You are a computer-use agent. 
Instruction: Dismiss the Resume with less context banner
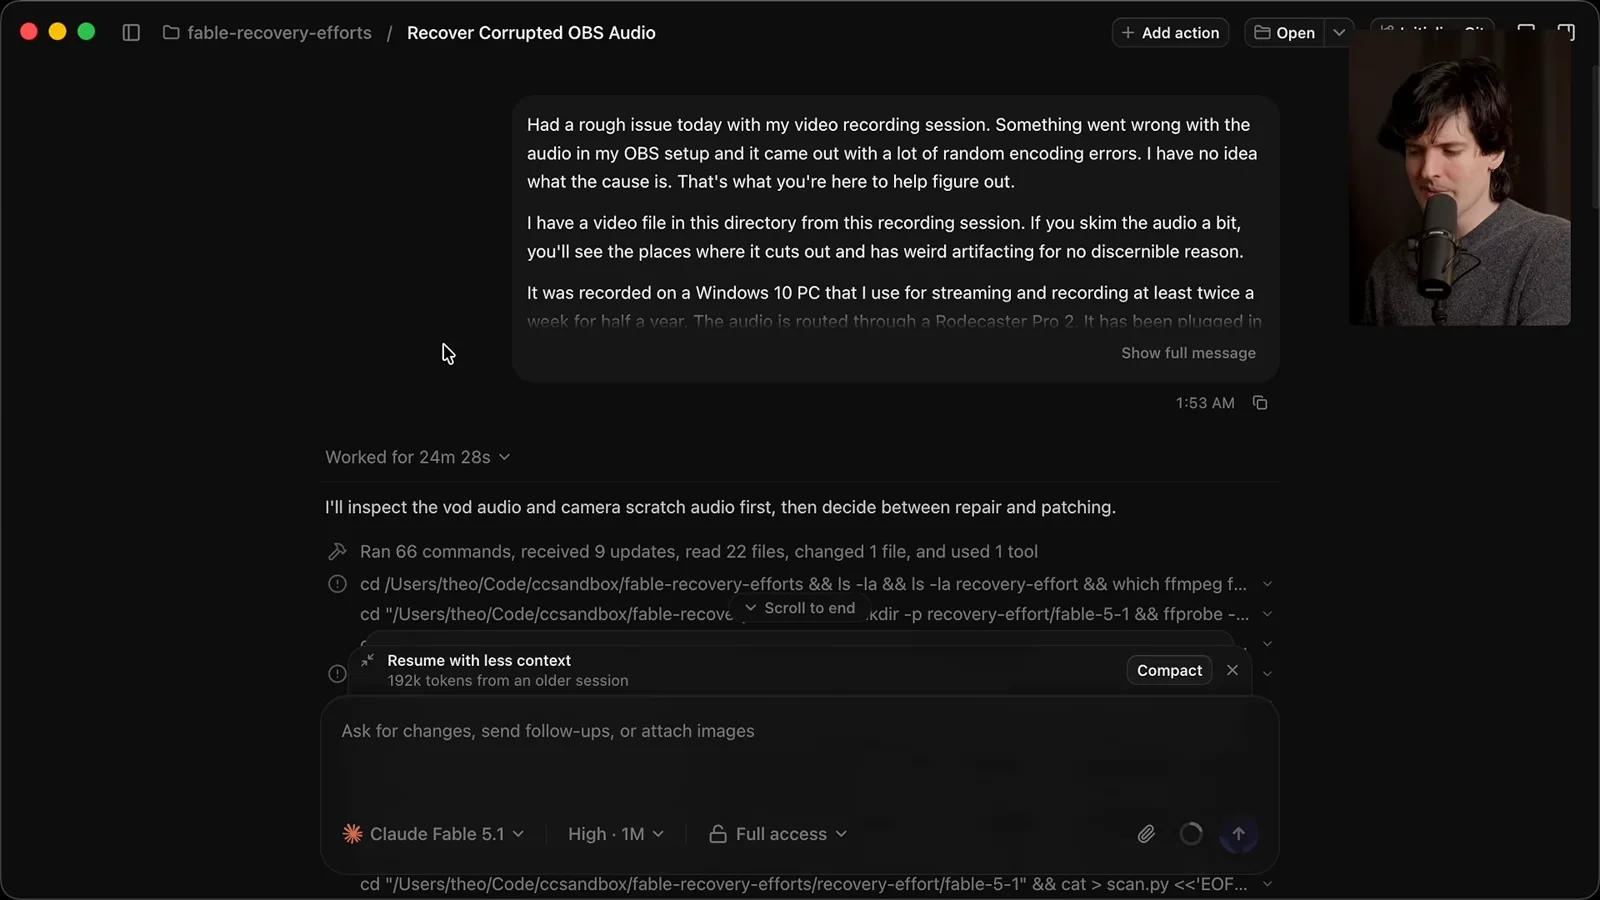1232,670
